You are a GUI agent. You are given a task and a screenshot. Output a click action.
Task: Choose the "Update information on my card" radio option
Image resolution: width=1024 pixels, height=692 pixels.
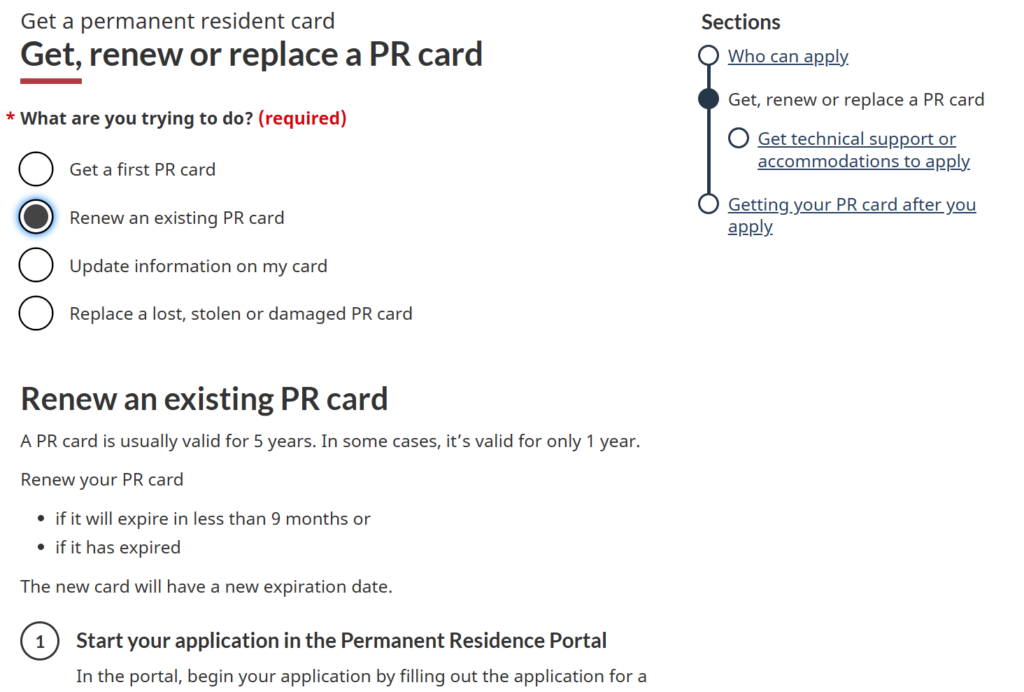click(36, 265)
